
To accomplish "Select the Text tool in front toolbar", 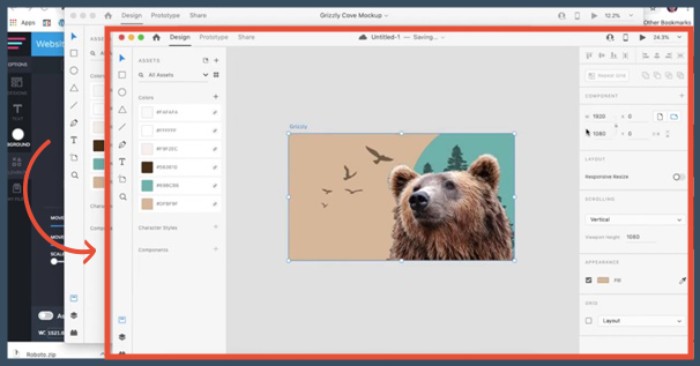I will click(x=122, y=162).
